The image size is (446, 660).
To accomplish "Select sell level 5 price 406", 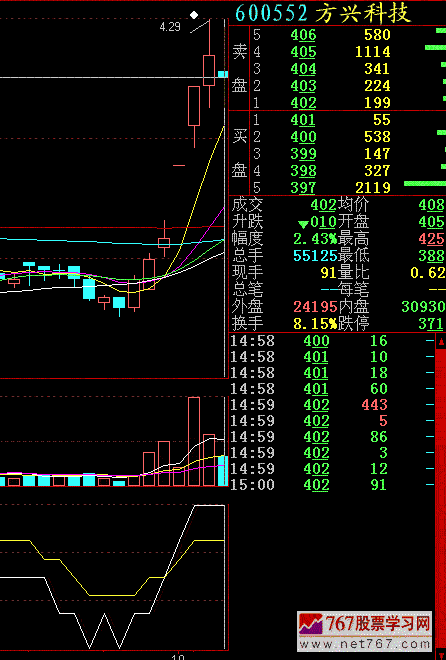I will pos(303,35).
